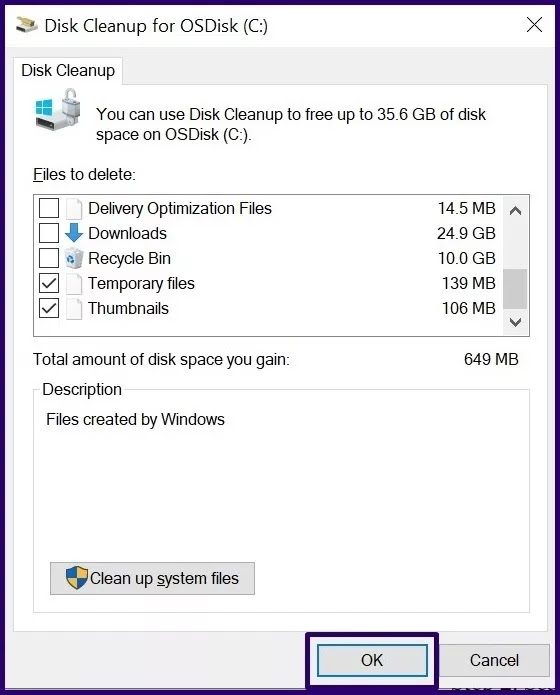Click the UAC shield icon on cleanup button
560x695 pixels.
77,578
